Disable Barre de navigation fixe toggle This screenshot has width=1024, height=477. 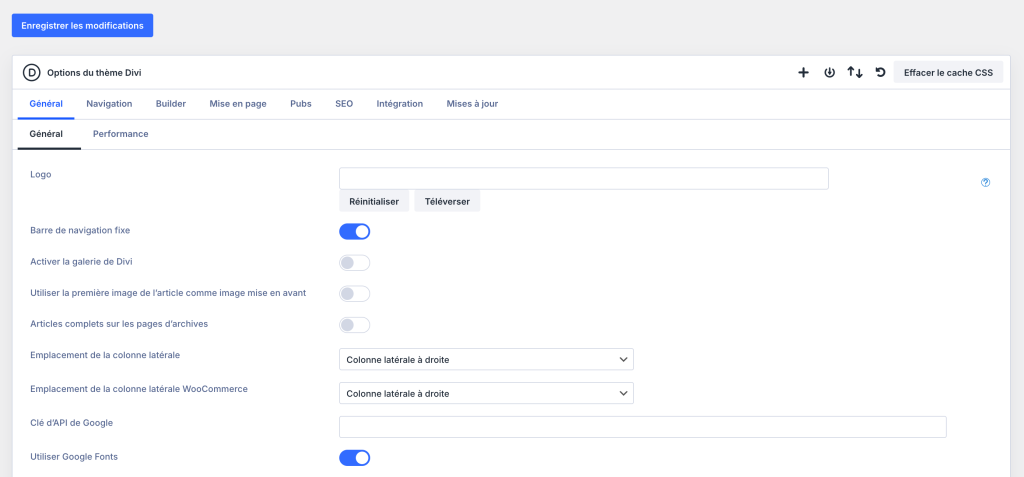pos(355,231)
